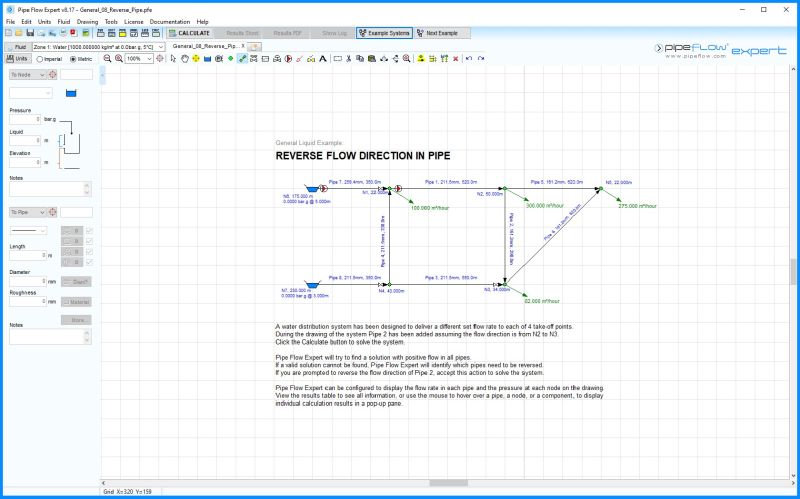
Task: Select the hand pan tool
Action: click(x=185, y=59)
